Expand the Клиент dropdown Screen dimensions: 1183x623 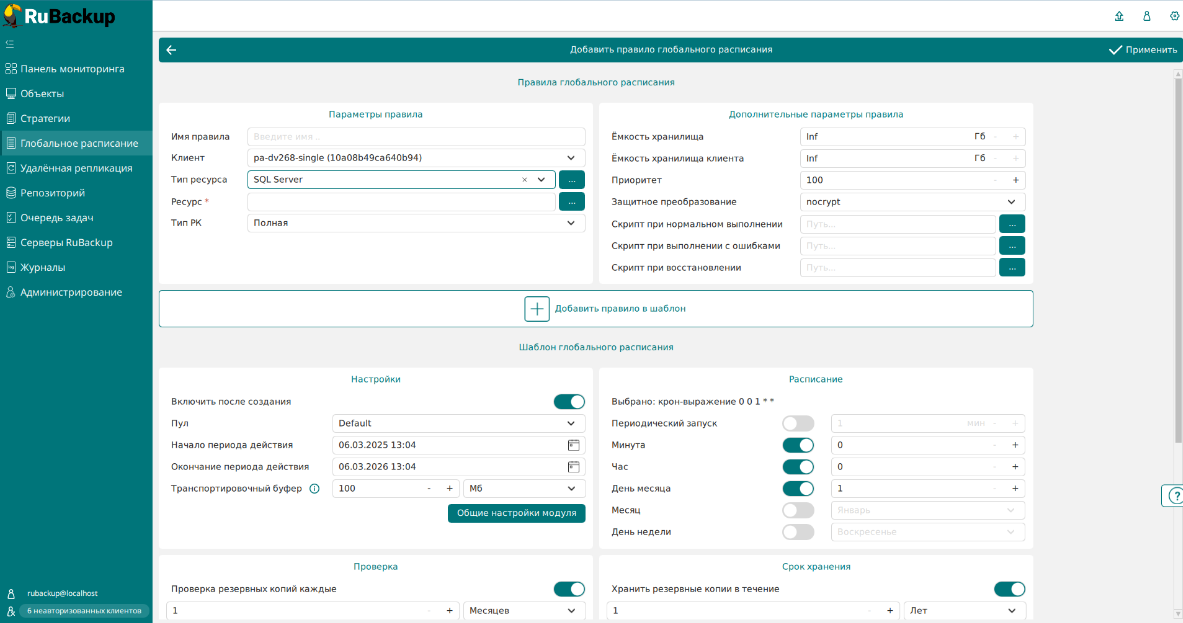[570, 158]
